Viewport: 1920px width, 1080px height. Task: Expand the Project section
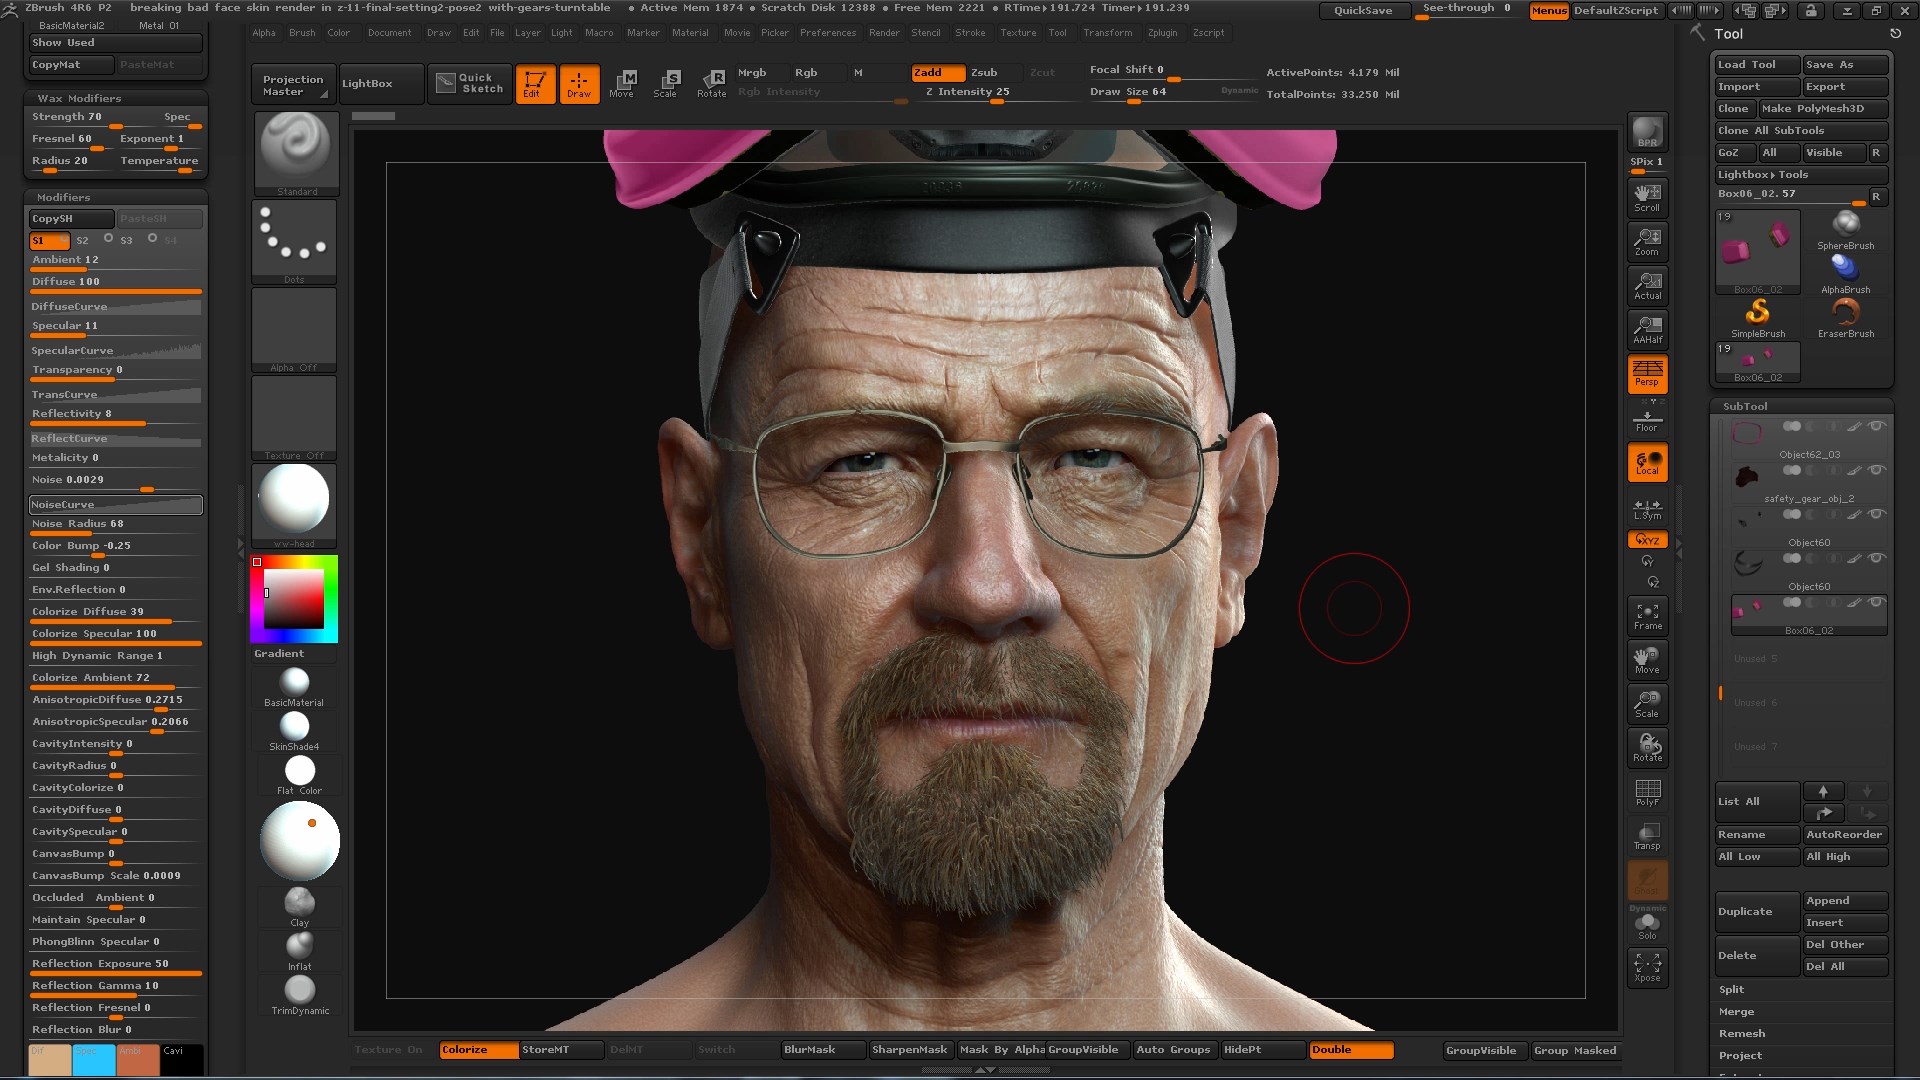point(1740,1055)
